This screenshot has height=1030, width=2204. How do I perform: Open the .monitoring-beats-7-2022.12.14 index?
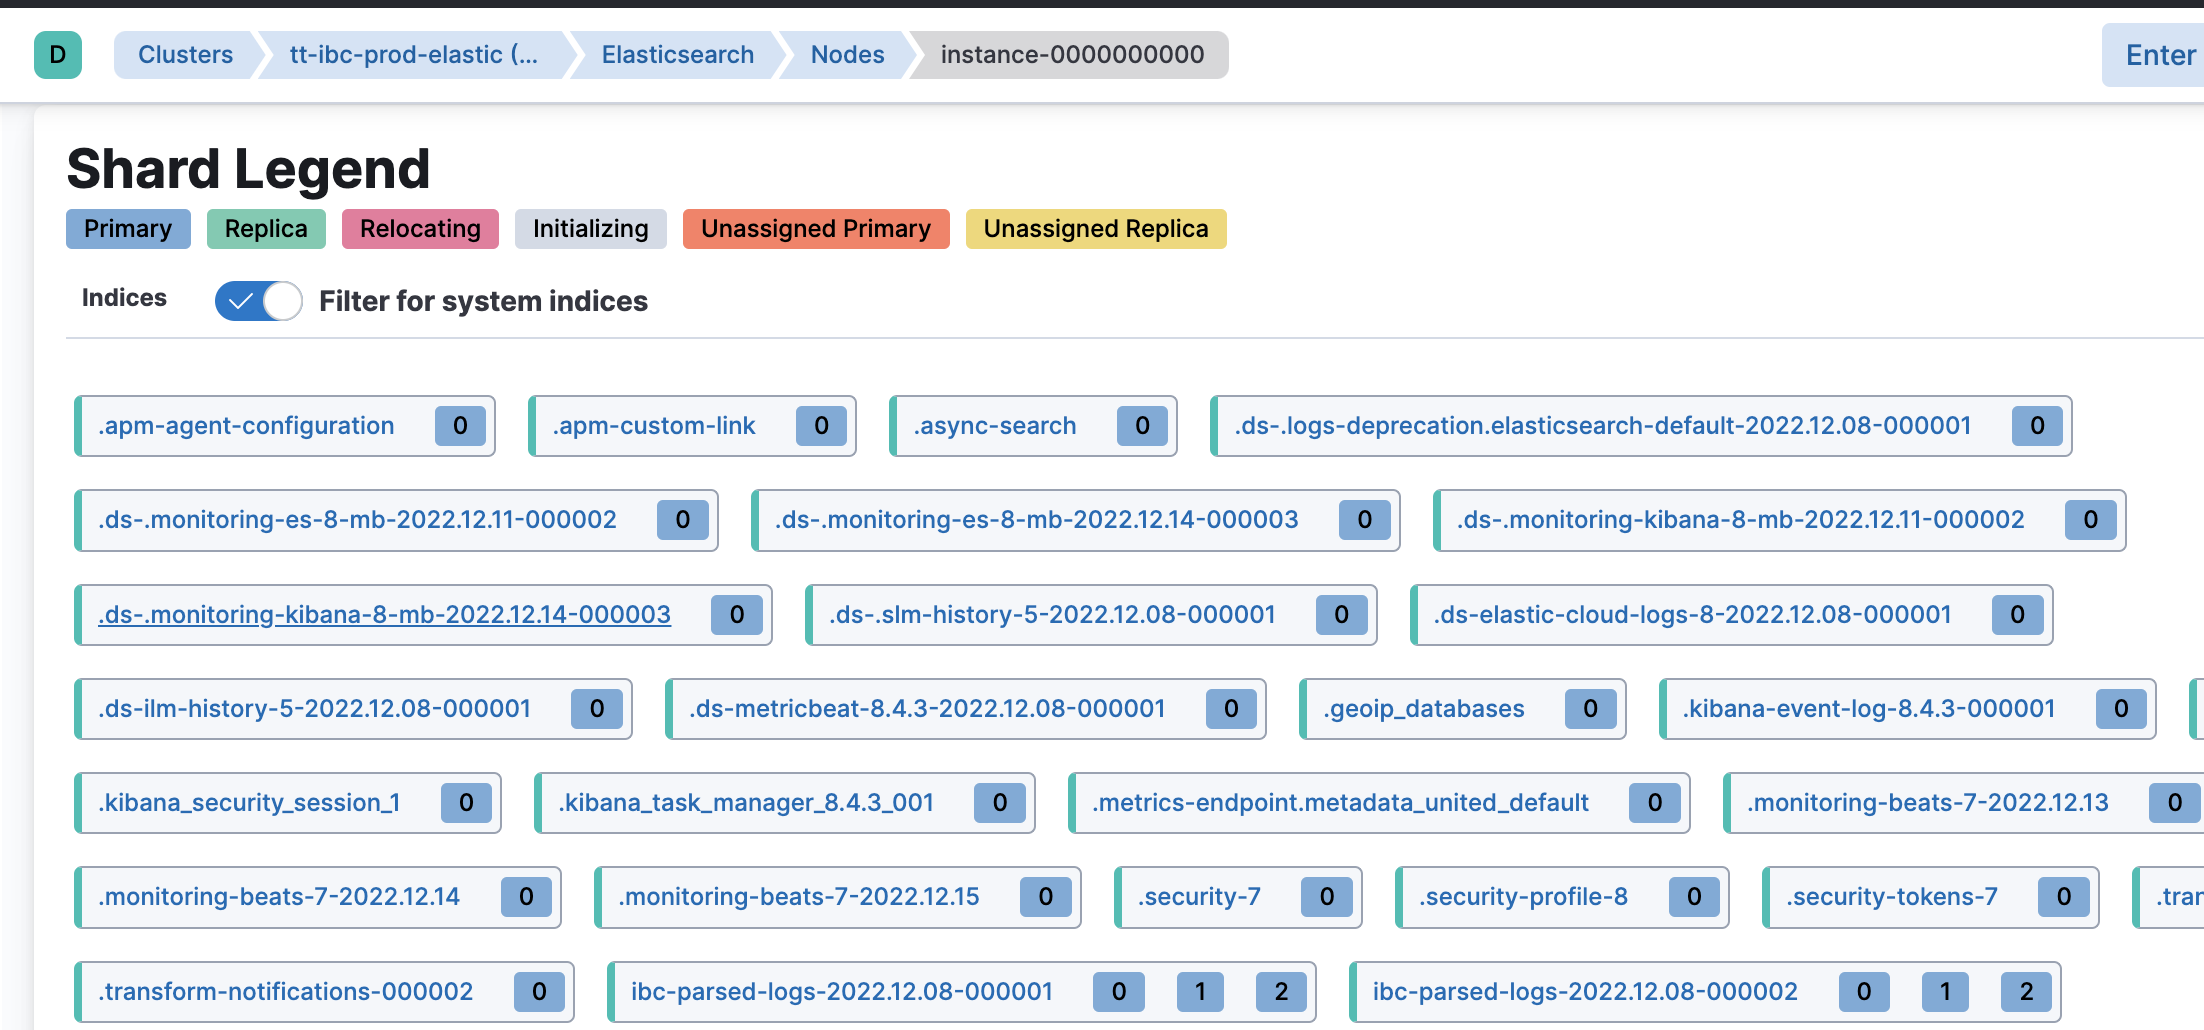(x=279, y=897)
